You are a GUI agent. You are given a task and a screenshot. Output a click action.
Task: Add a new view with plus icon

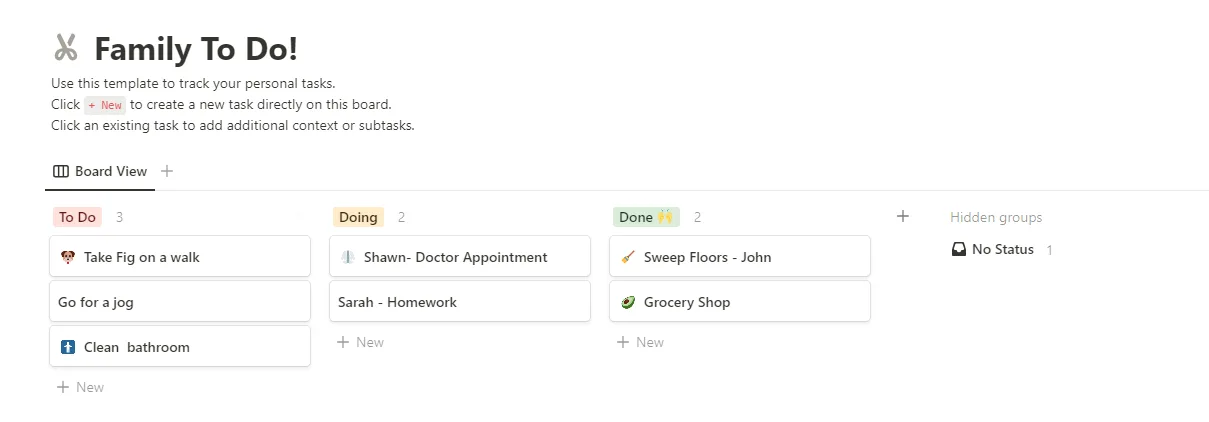(x=167, y=171)
